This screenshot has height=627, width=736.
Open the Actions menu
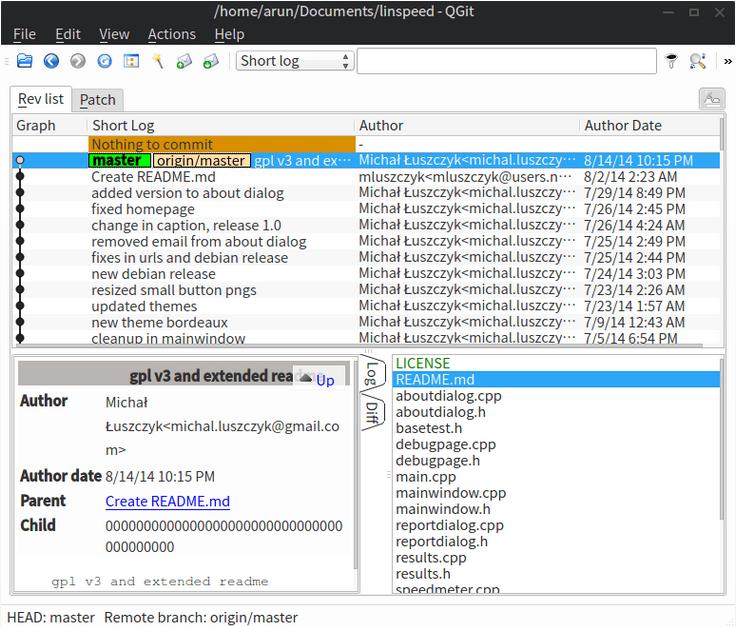pos(172,34)
